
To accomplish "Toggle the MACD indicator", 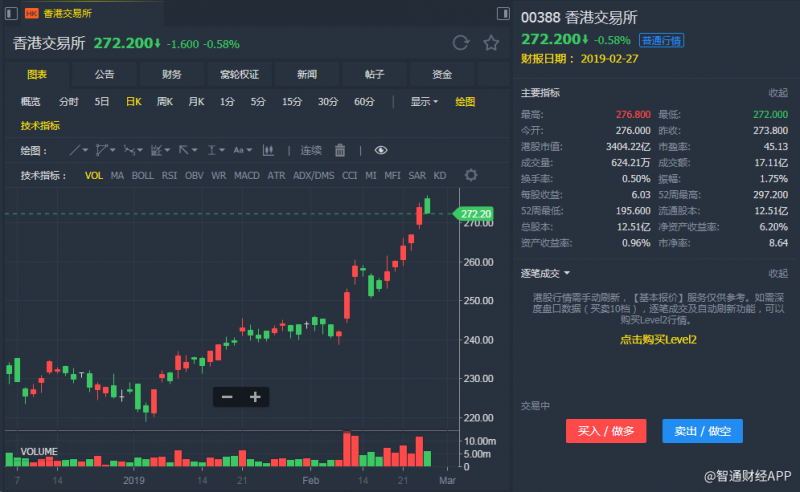I will (247, 176).
